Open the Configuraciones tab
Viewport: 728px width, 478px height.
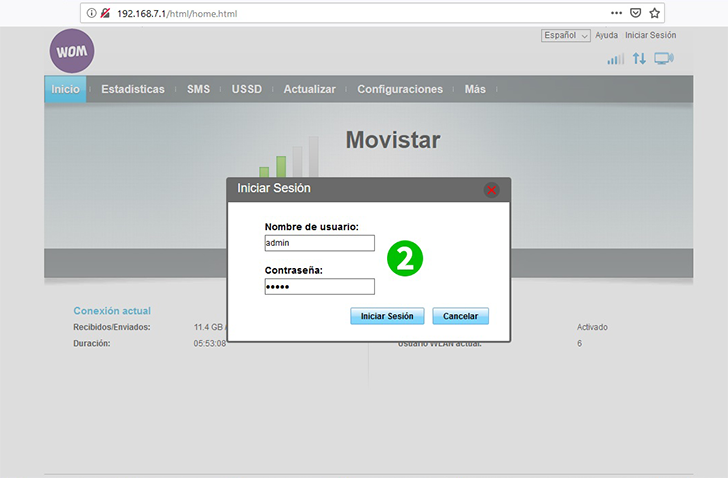point(400,89)
